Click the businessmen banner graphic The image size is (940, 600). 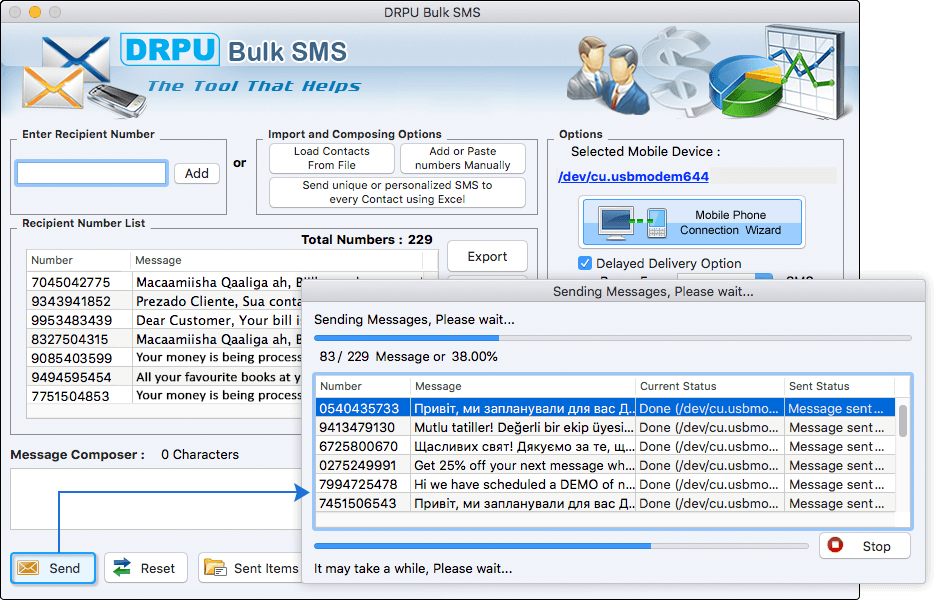point(608,76)
